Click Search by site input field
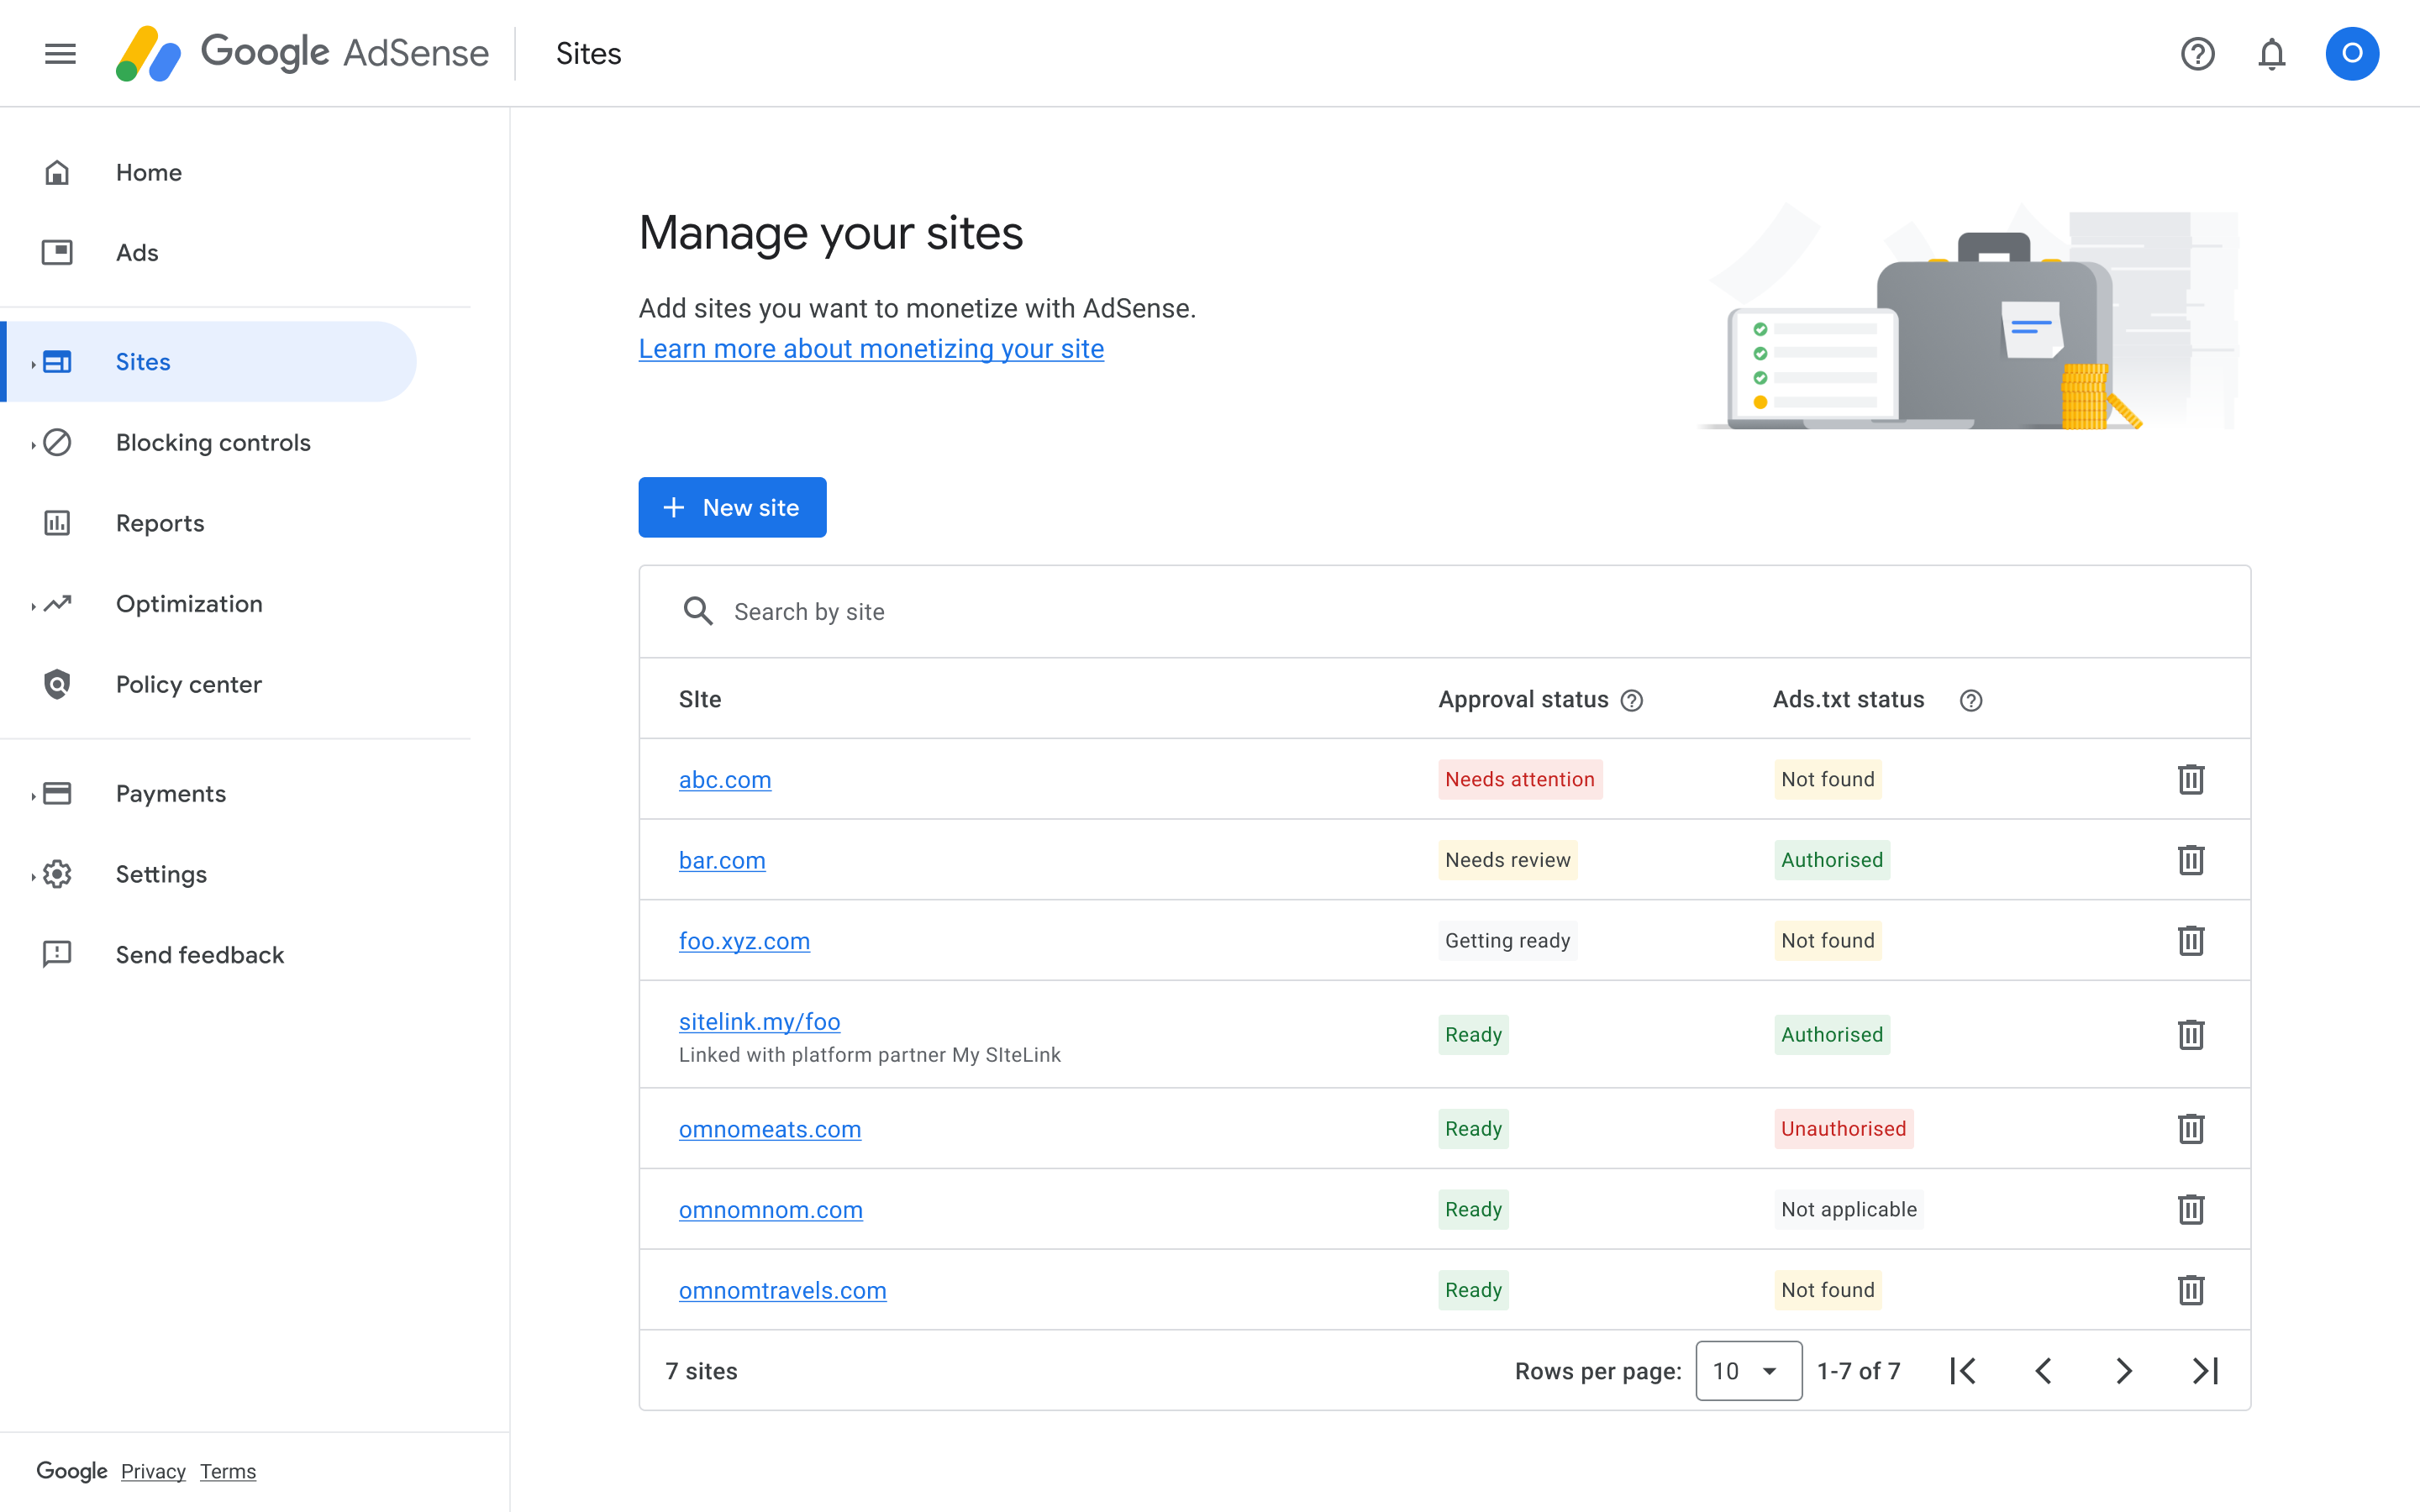 tap(1444, 610)
